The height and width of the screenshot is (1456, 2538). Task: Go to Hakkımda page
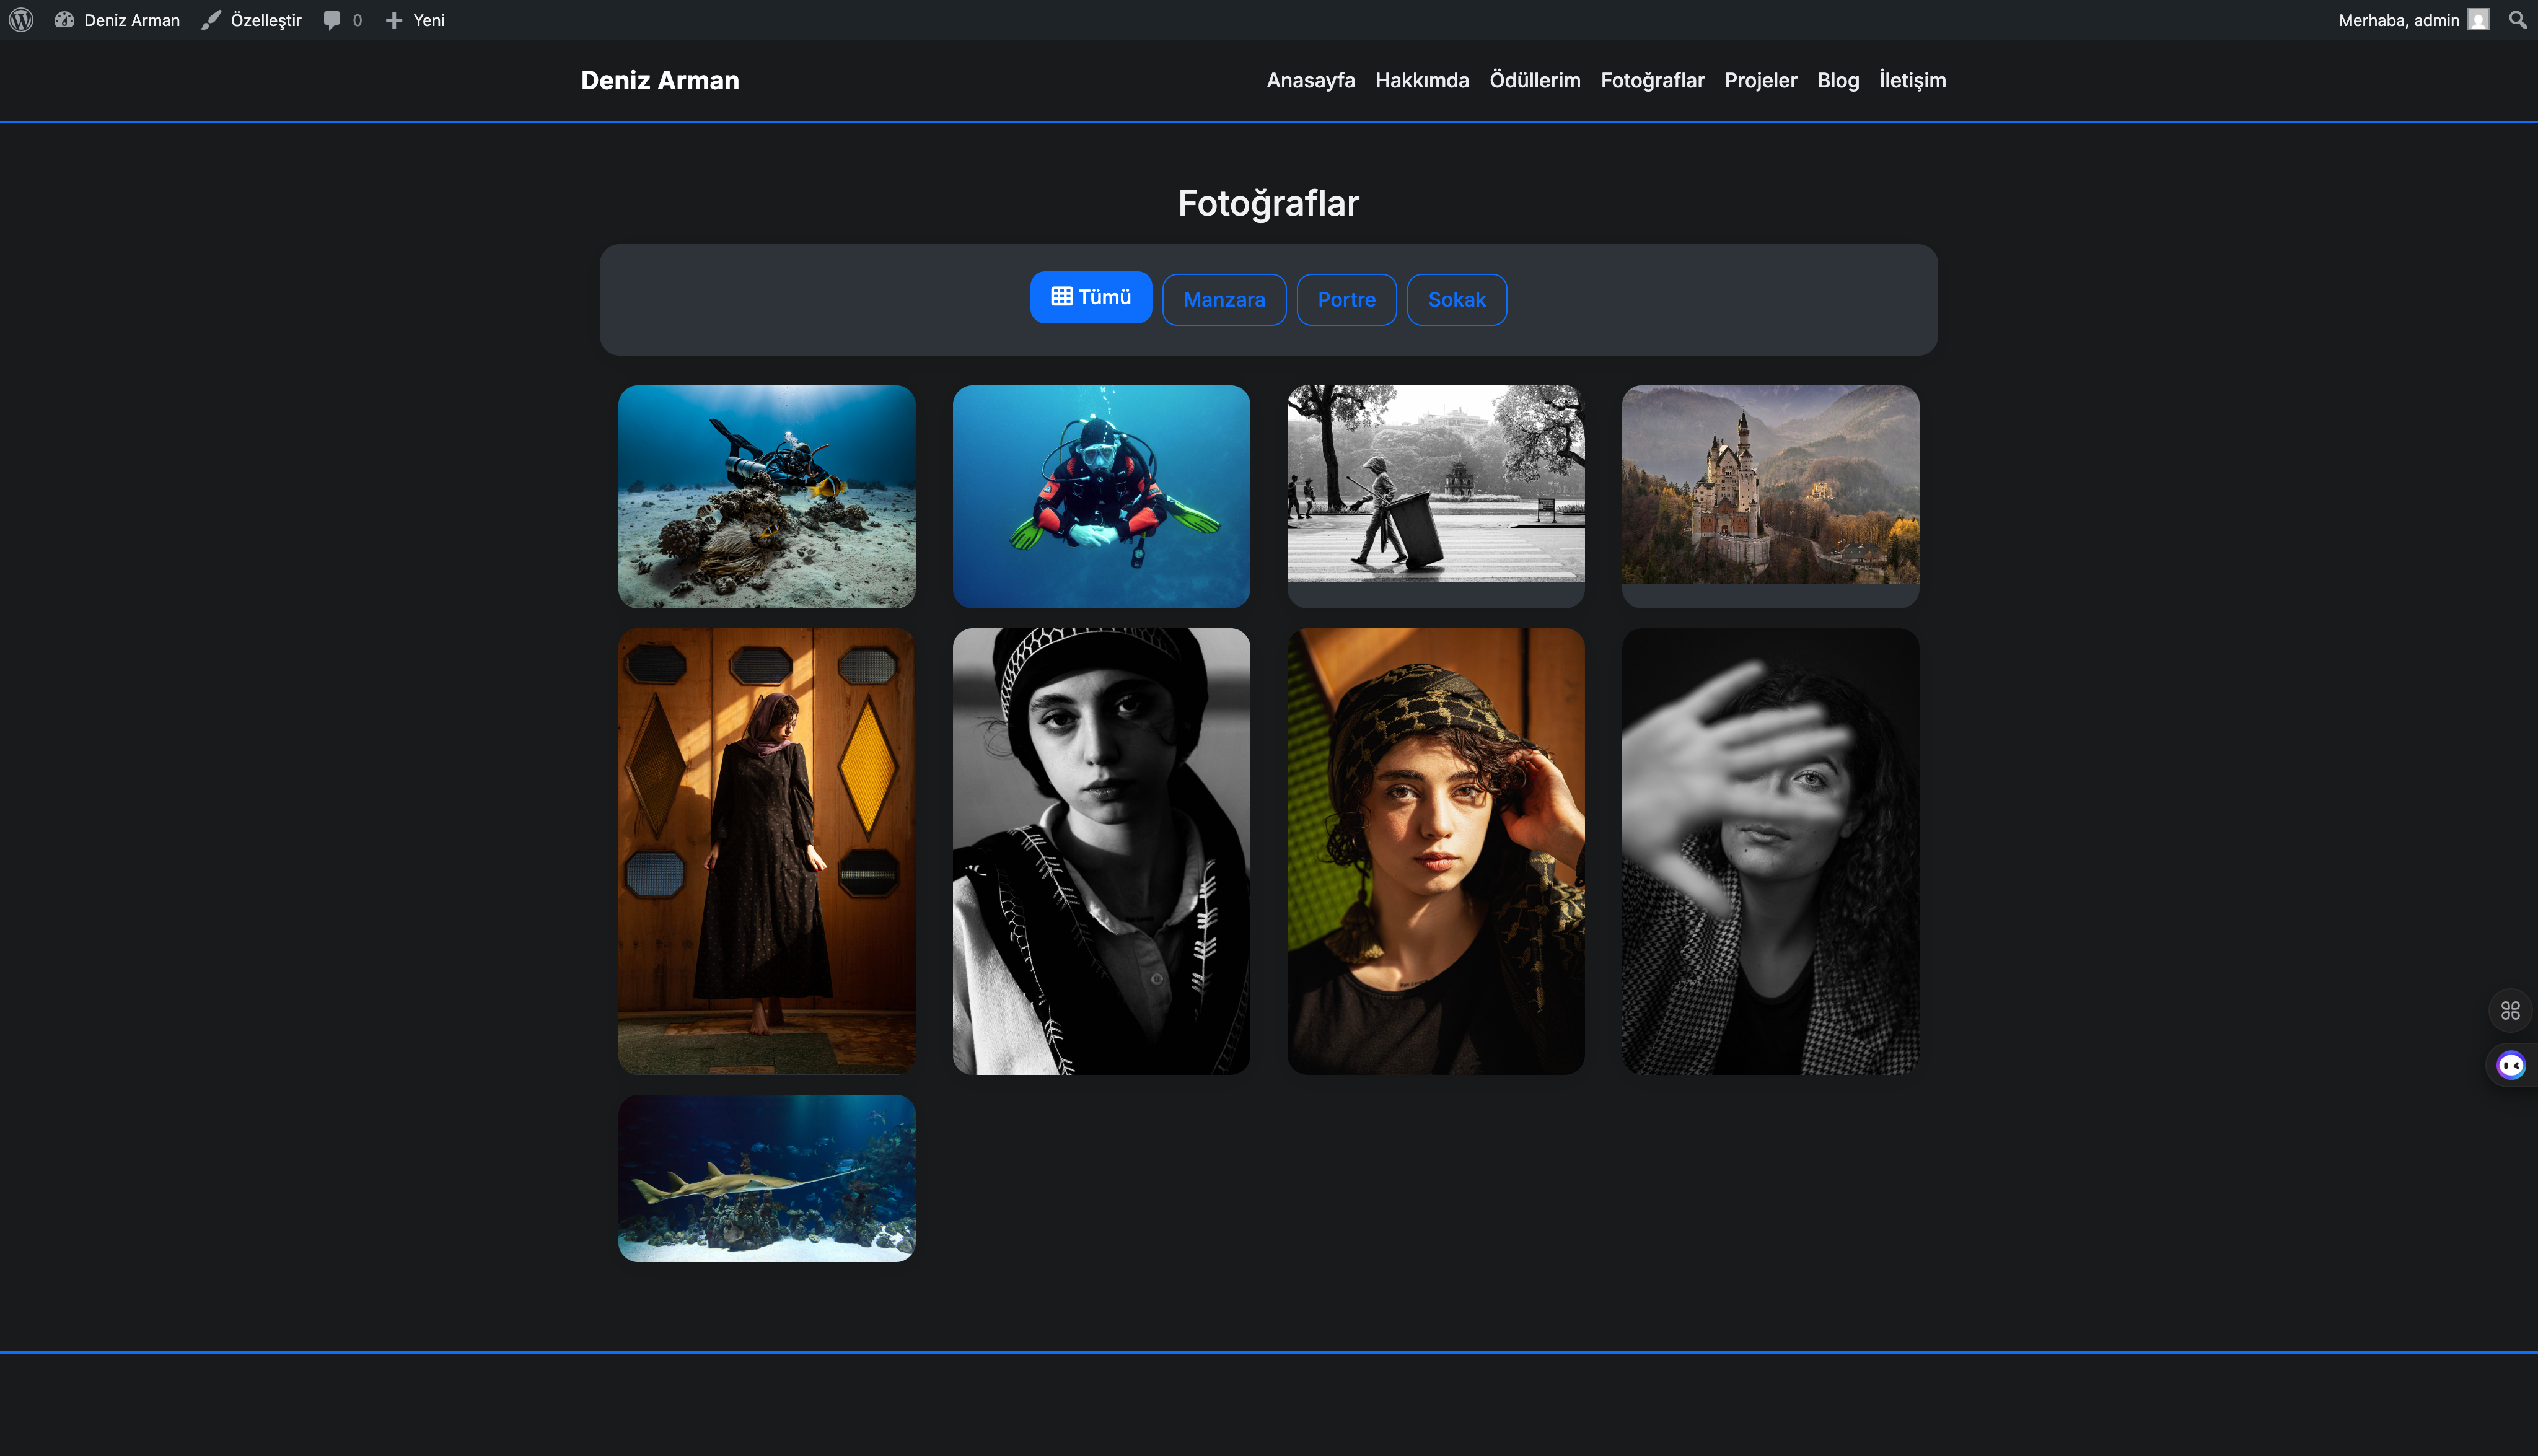click(x=1421, y=80)
